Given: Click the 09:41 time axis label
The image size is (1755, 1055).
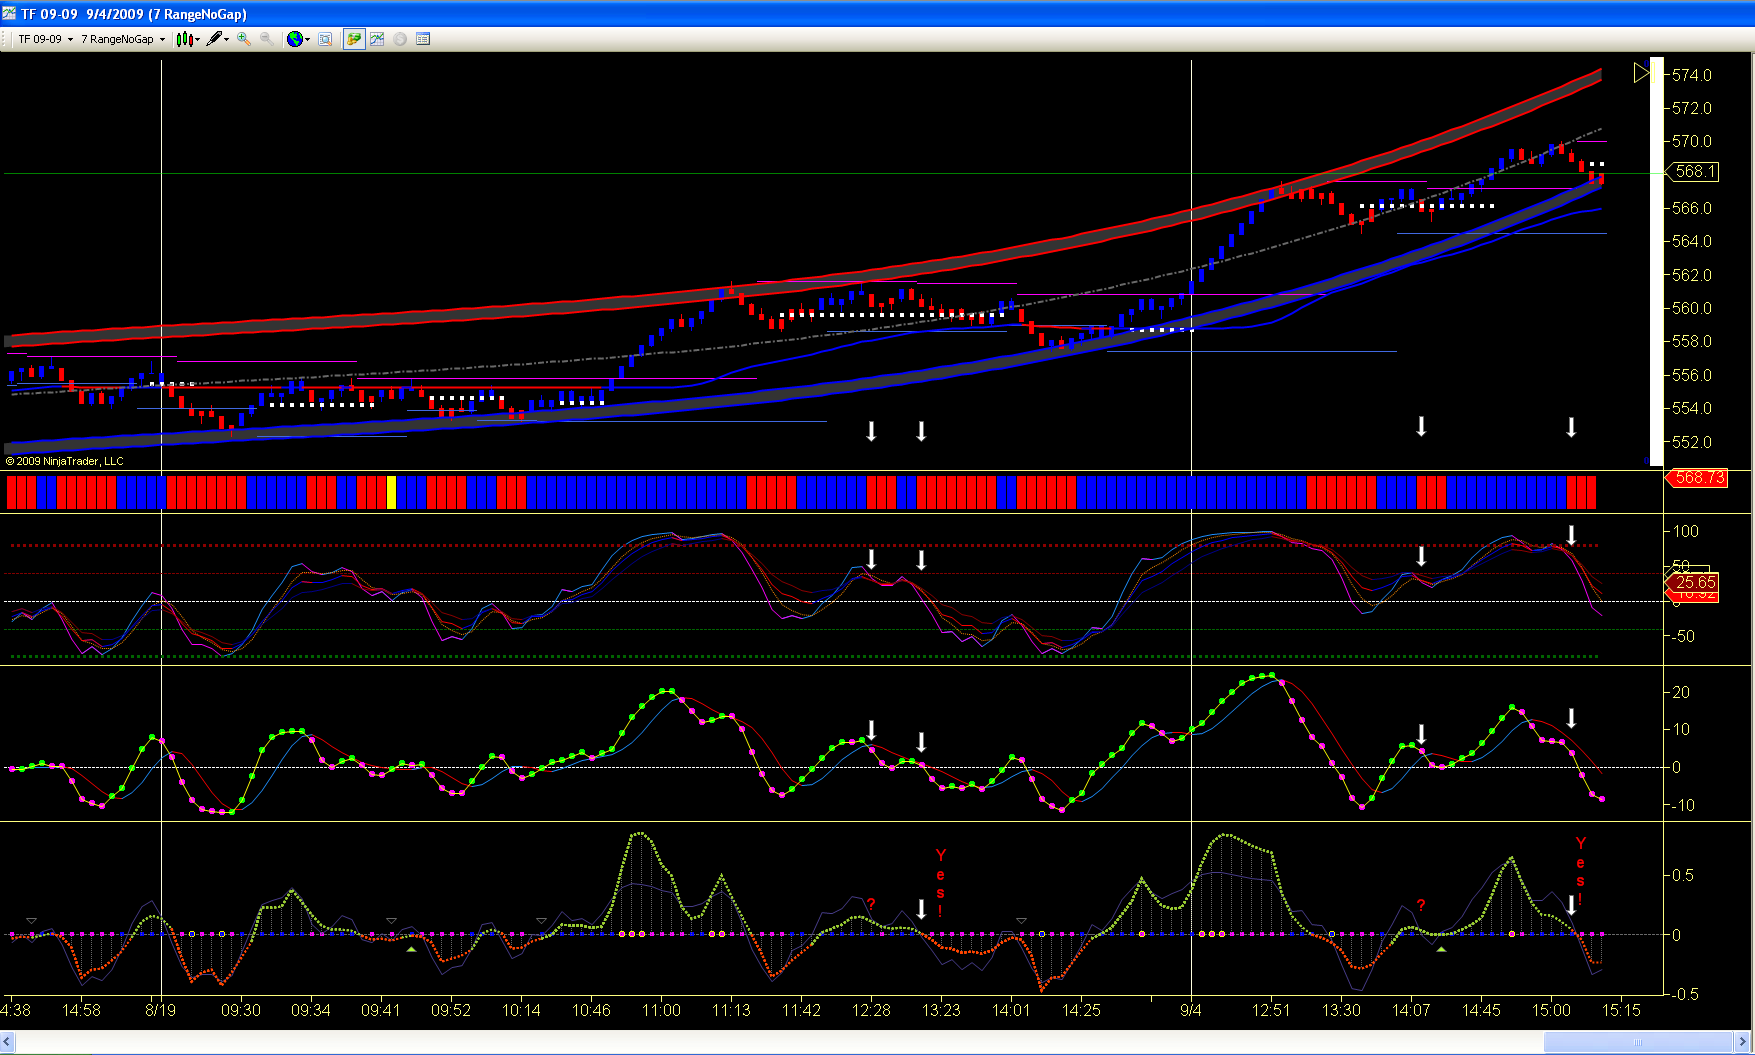Looking at the screenshot, I should [381, 1010].
